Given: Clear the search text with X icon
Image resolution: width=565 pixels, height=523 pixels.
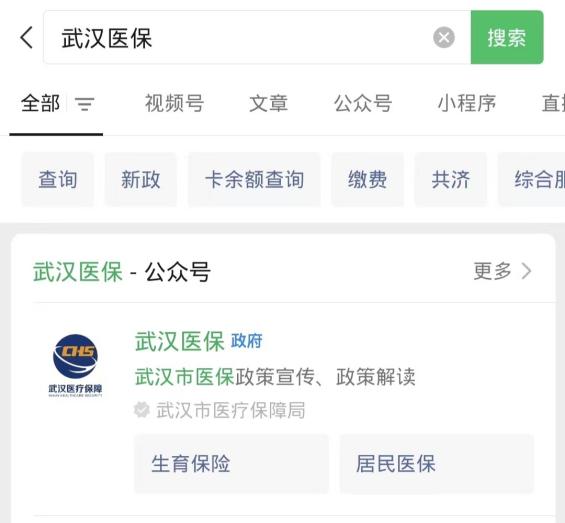Looking at the screenshot, I should 444,37.
